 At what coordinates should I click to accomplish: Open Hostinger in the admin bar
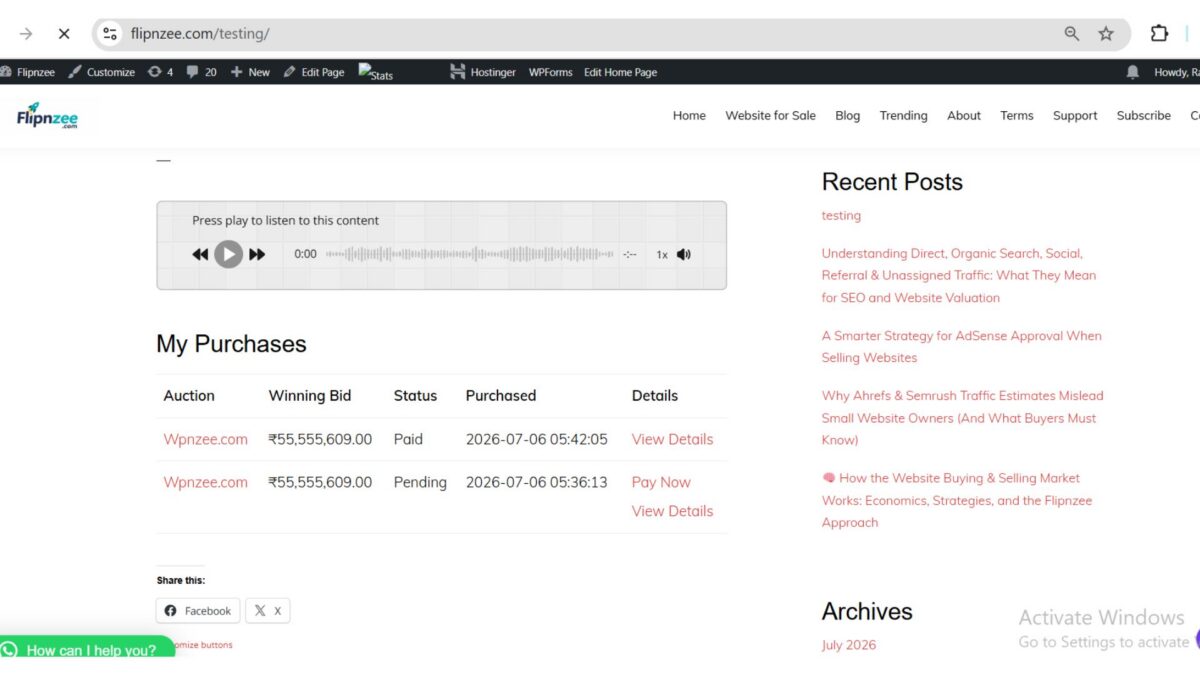tap(483, 72)
